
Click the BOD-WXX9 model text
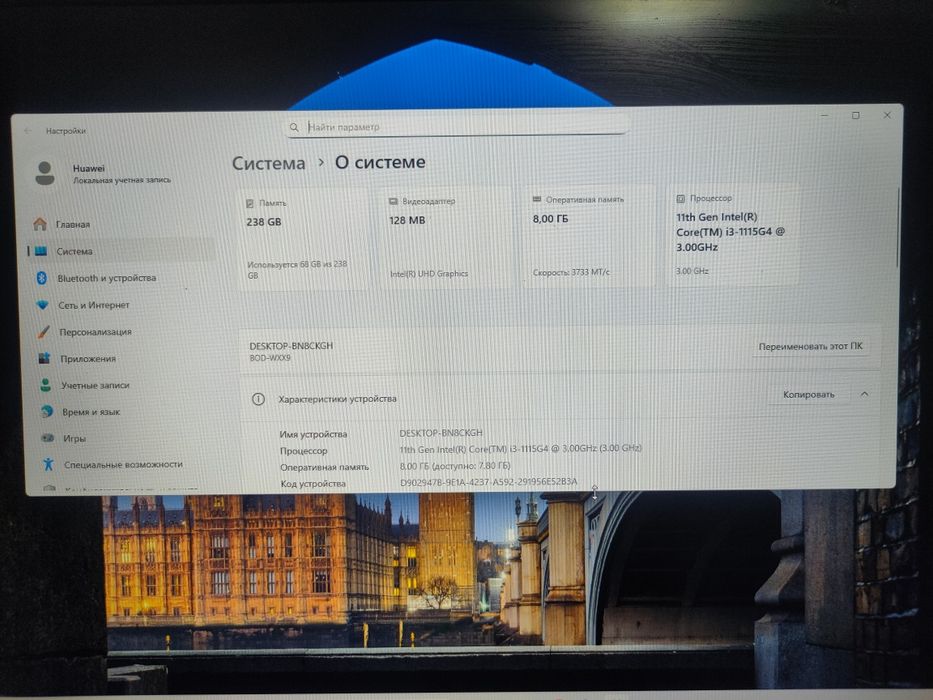pyautogui.click(x=270, y=358)
